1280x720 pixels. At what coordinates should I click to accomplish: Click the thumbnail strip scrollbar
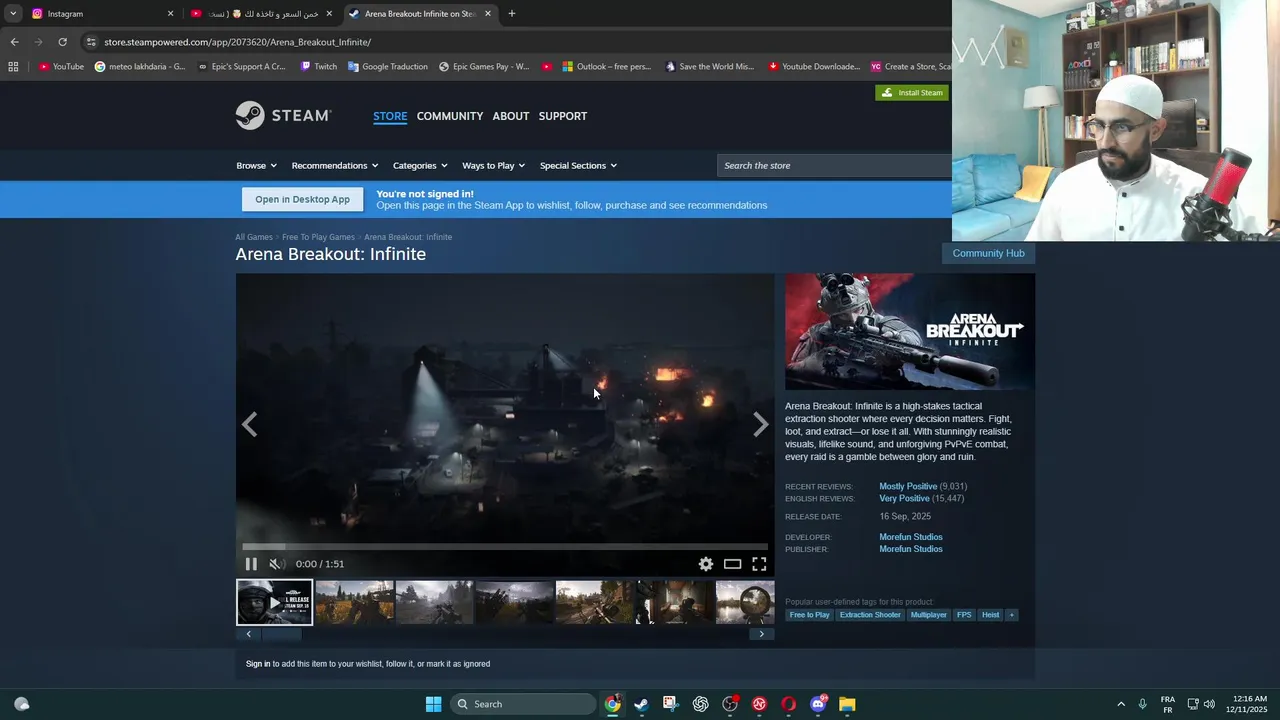pos(505,634)
